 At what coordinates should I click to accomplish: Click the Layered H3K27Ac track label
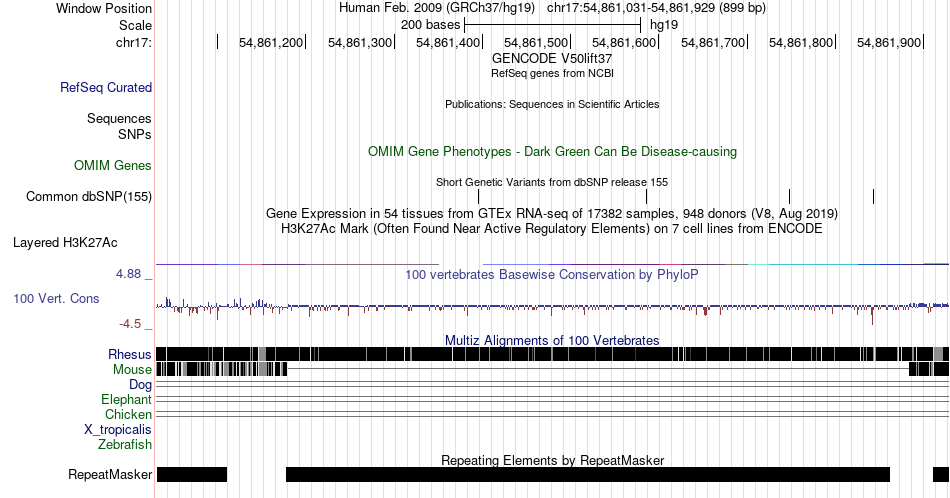tap(65, 242)
